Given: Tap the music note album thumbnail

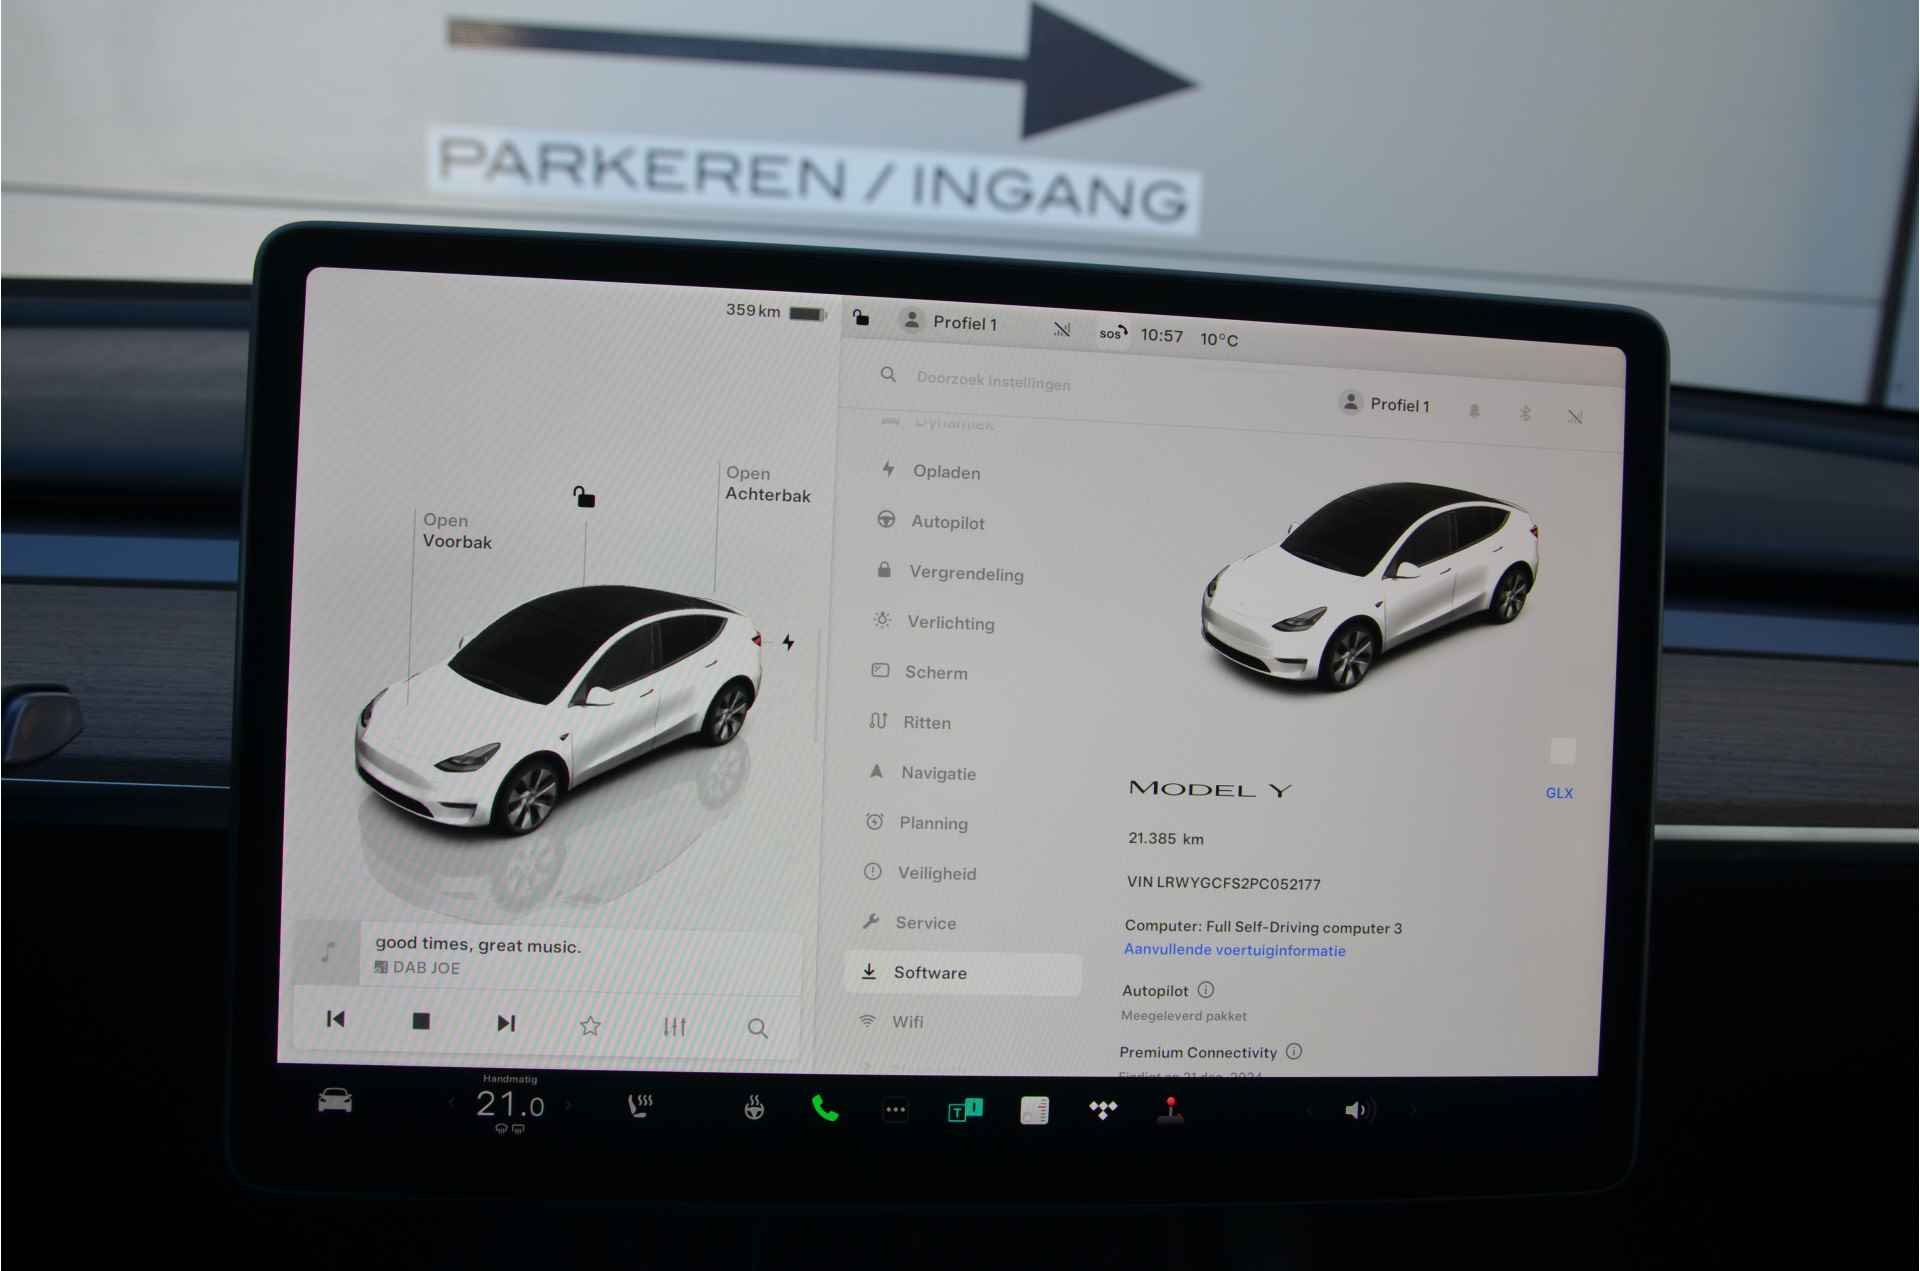Looking at the screenshot, I should (x=328, y=952).
